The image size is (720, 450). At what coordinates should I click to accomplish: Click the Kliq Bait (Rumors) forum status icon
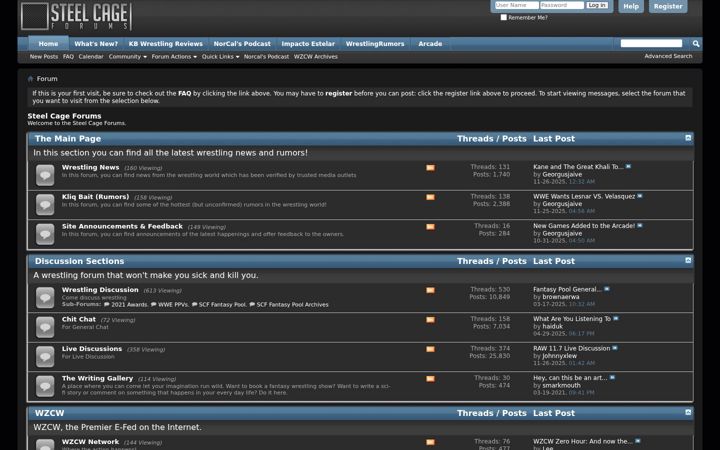tap(45, 205)
